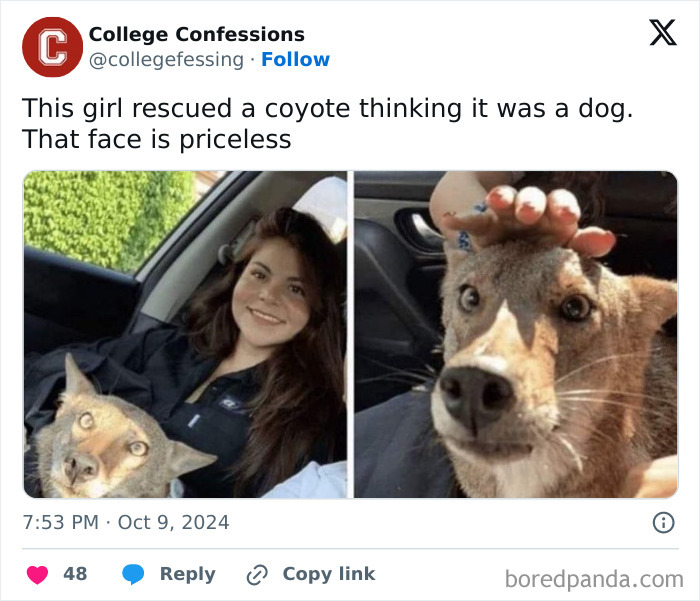Click the boredpanda.com watermark

(594, 580)
